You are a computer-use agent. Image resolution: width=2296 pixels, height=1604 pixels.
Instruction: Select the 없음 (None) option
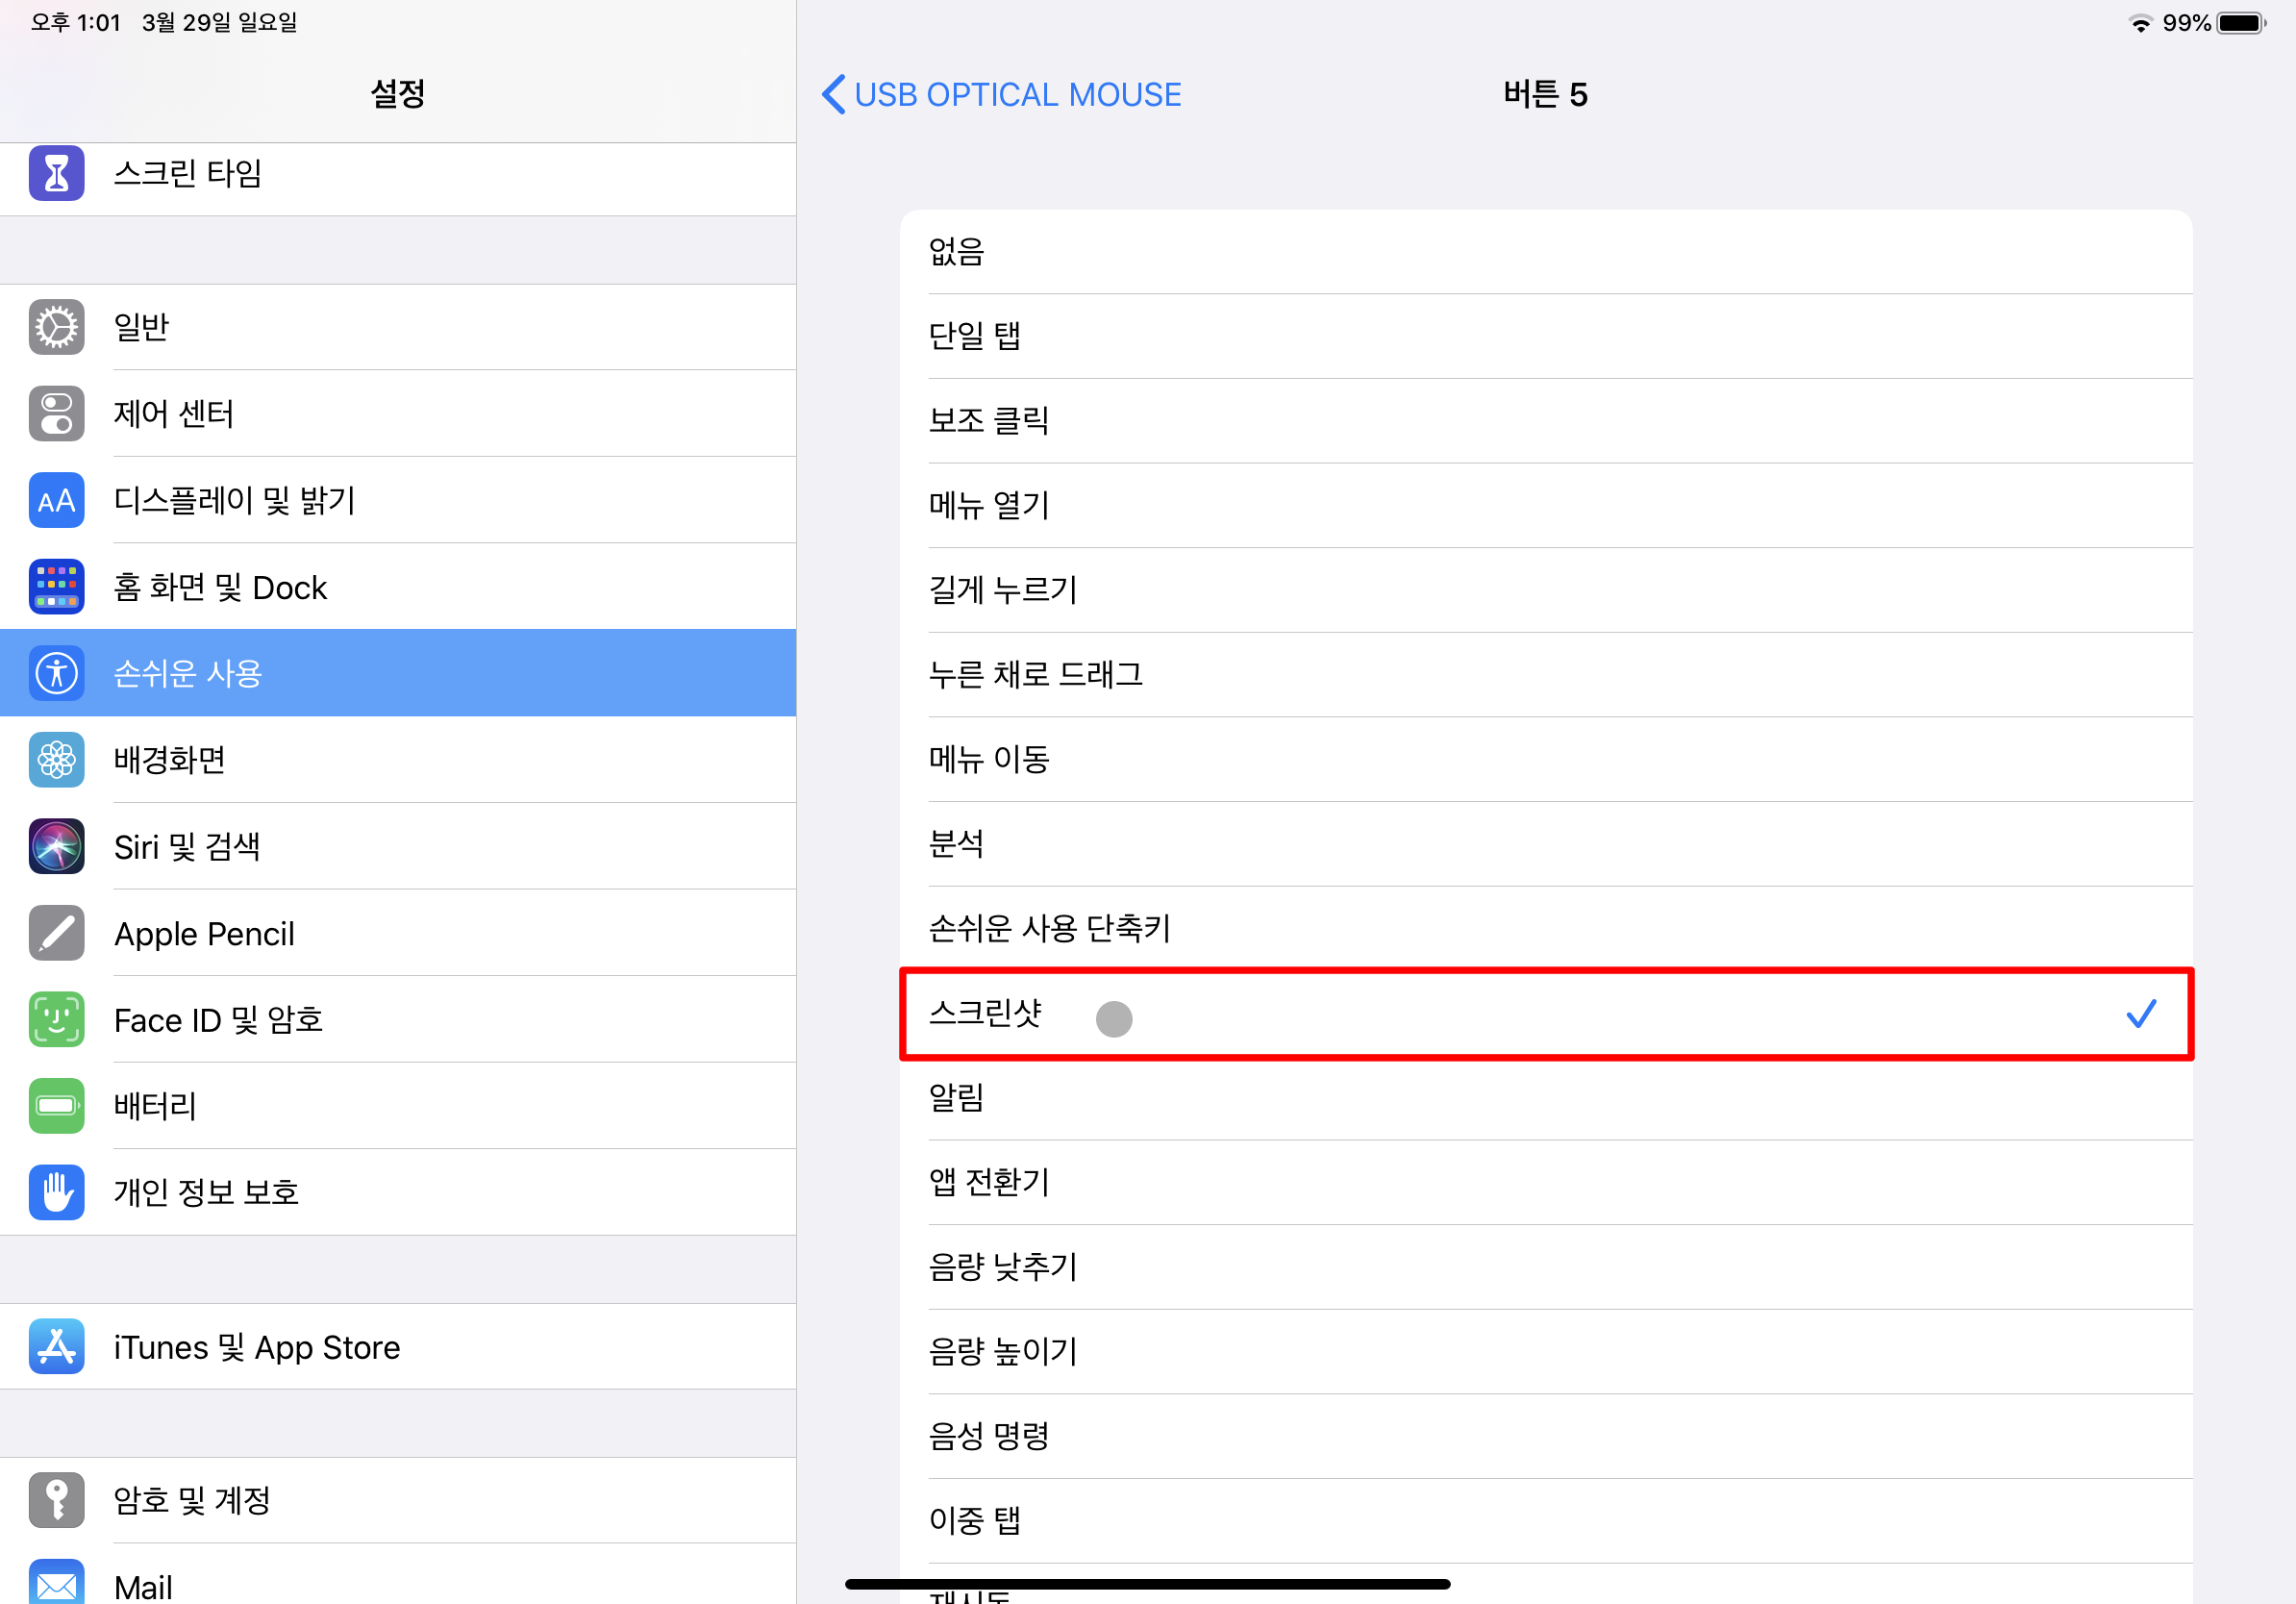[1545, 252]
